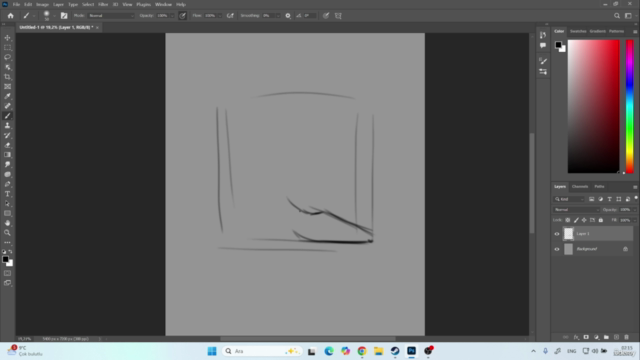Toggle pressure for opacity button
The image size is (640, 360).
tap(182, 16)
